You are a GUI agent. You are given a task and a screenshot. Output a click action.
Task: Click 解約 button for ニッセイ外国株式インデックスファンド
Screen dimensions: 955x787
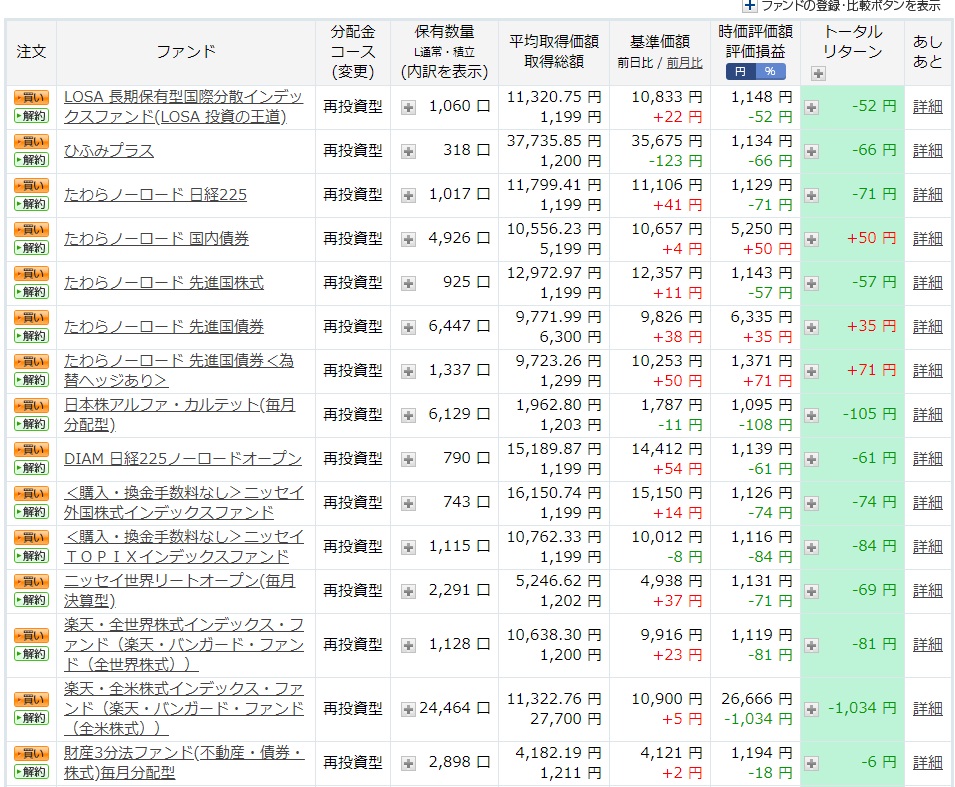coord(31,512)
